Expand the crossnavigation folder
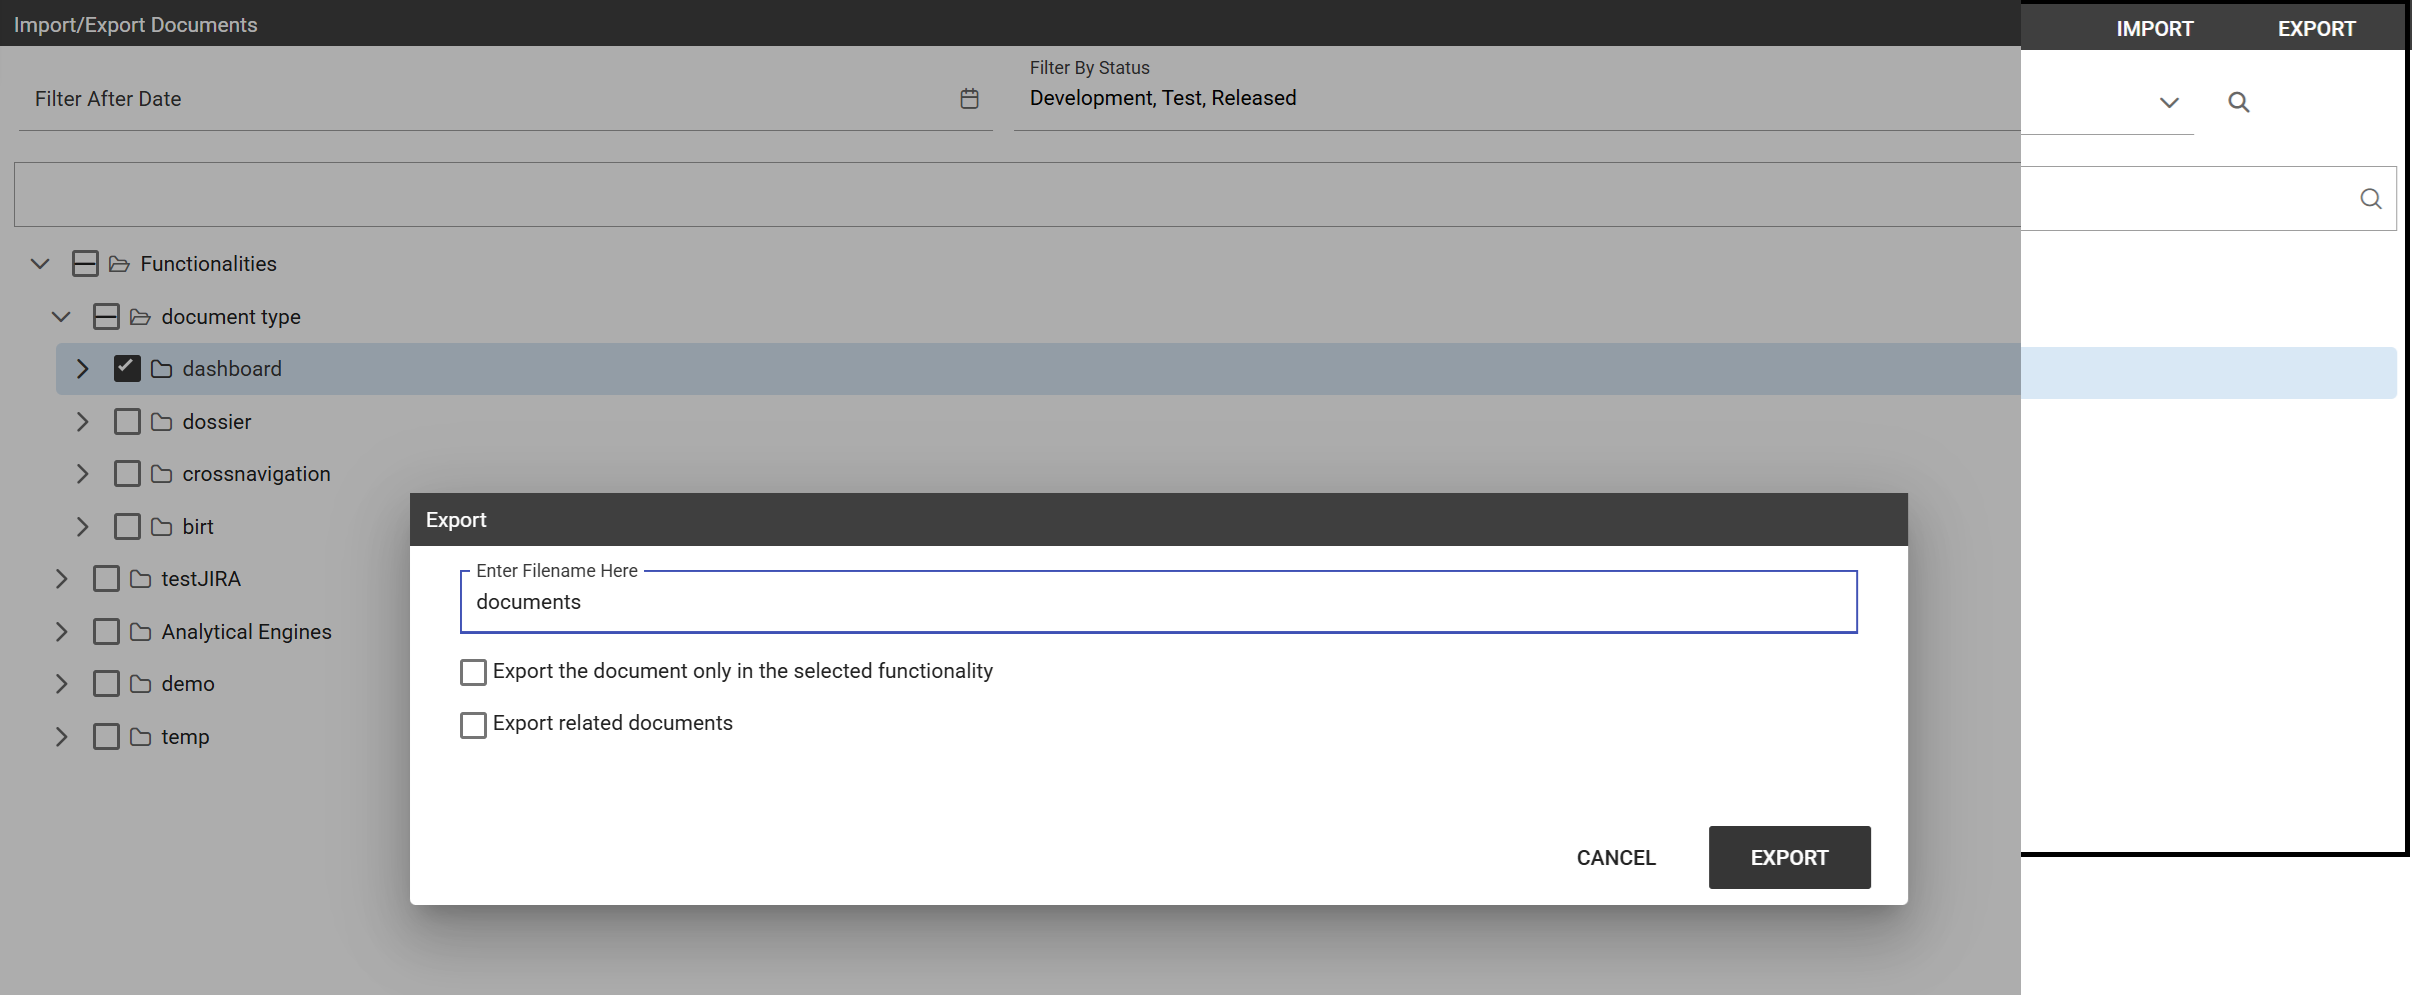 pyautogui.click(x=82, y=474)
